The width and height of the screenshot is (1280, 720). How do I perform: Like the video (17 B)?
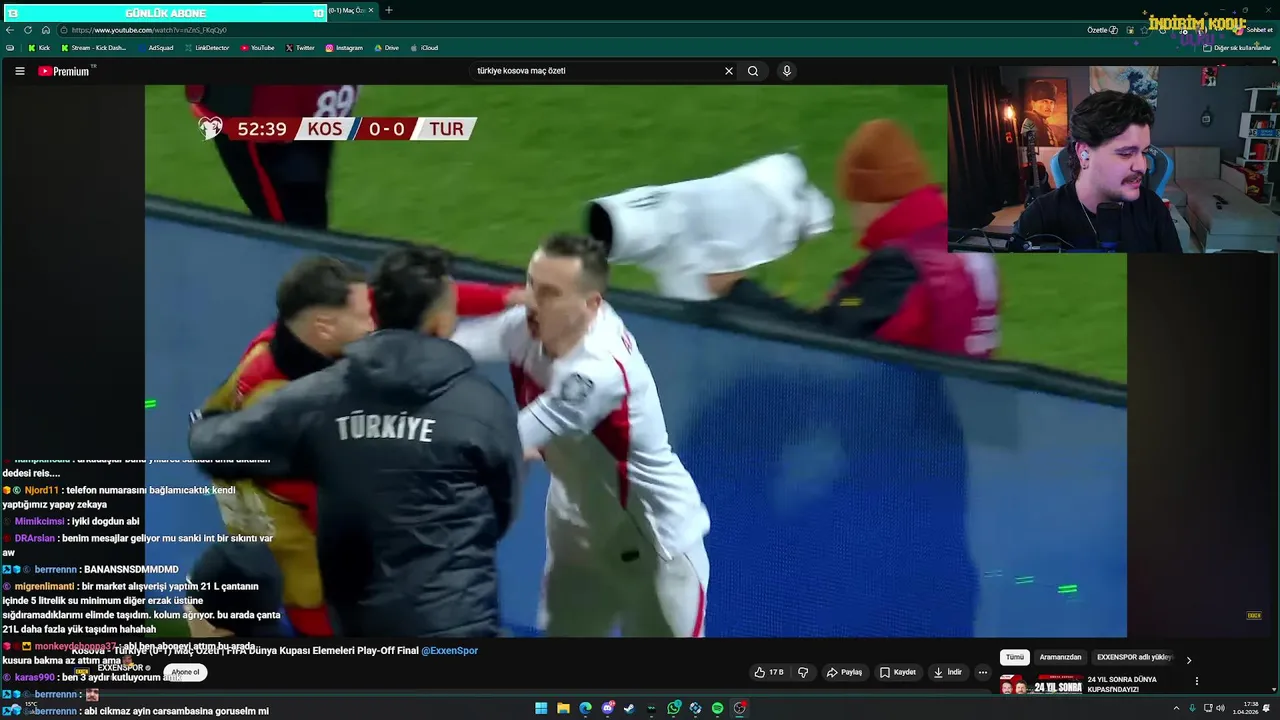(x=769, y=672)
